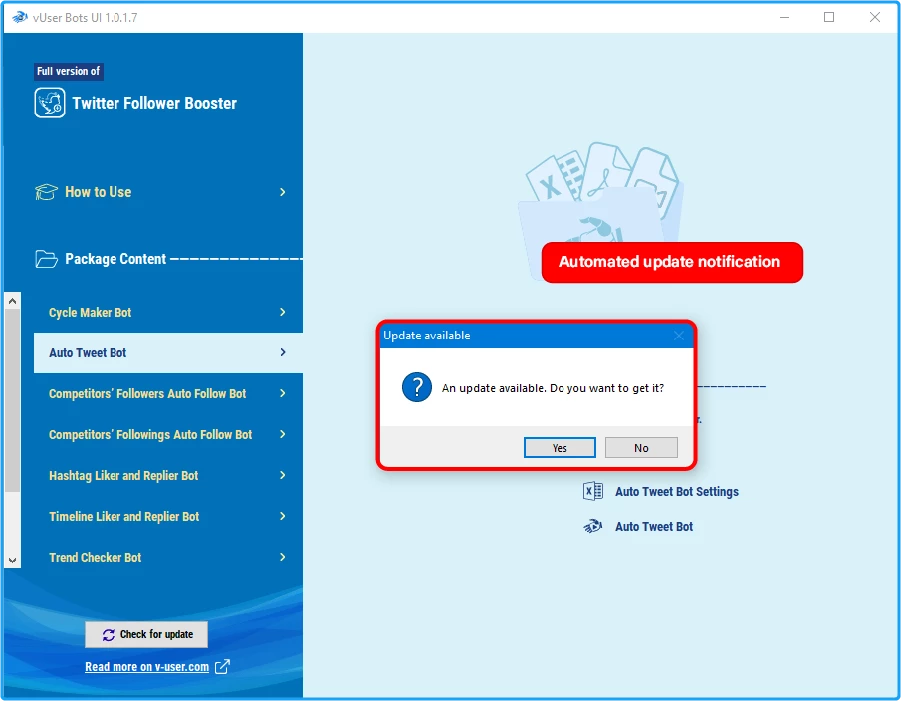Click the Check for update button

click(x=147, y=634)
